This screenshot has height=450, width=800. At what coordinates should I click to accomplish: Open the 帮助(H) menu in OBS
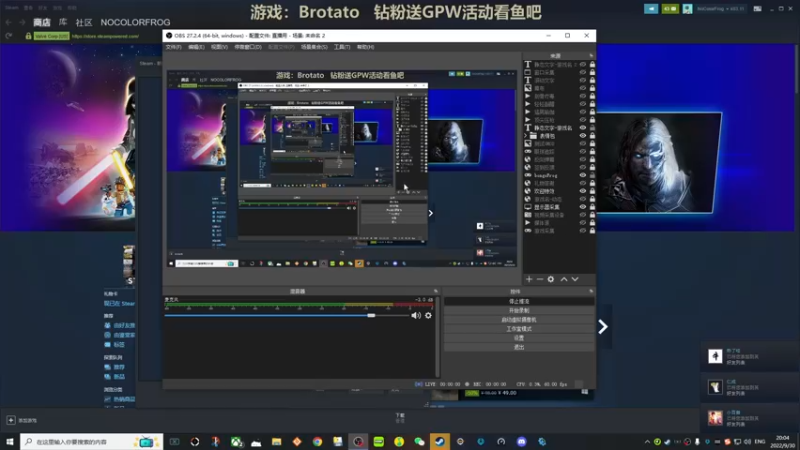click(365, 47)
